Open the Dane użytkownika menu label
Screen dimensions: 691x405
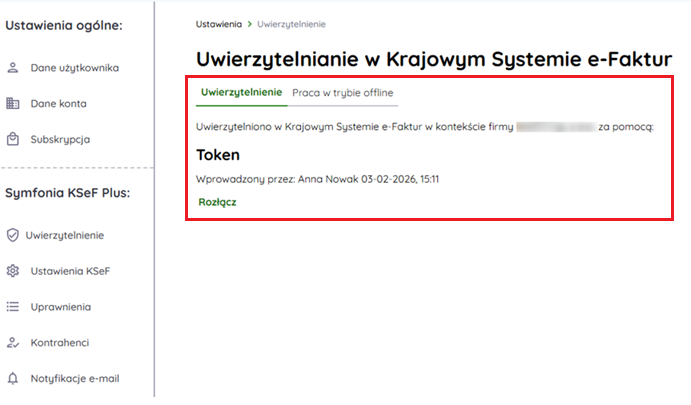pos(75,68)
